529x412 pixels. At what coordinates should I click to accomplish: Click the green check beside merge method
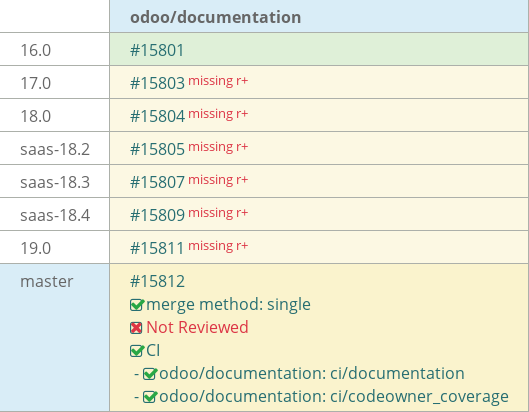pyautogui.click(x=137, y=305)
